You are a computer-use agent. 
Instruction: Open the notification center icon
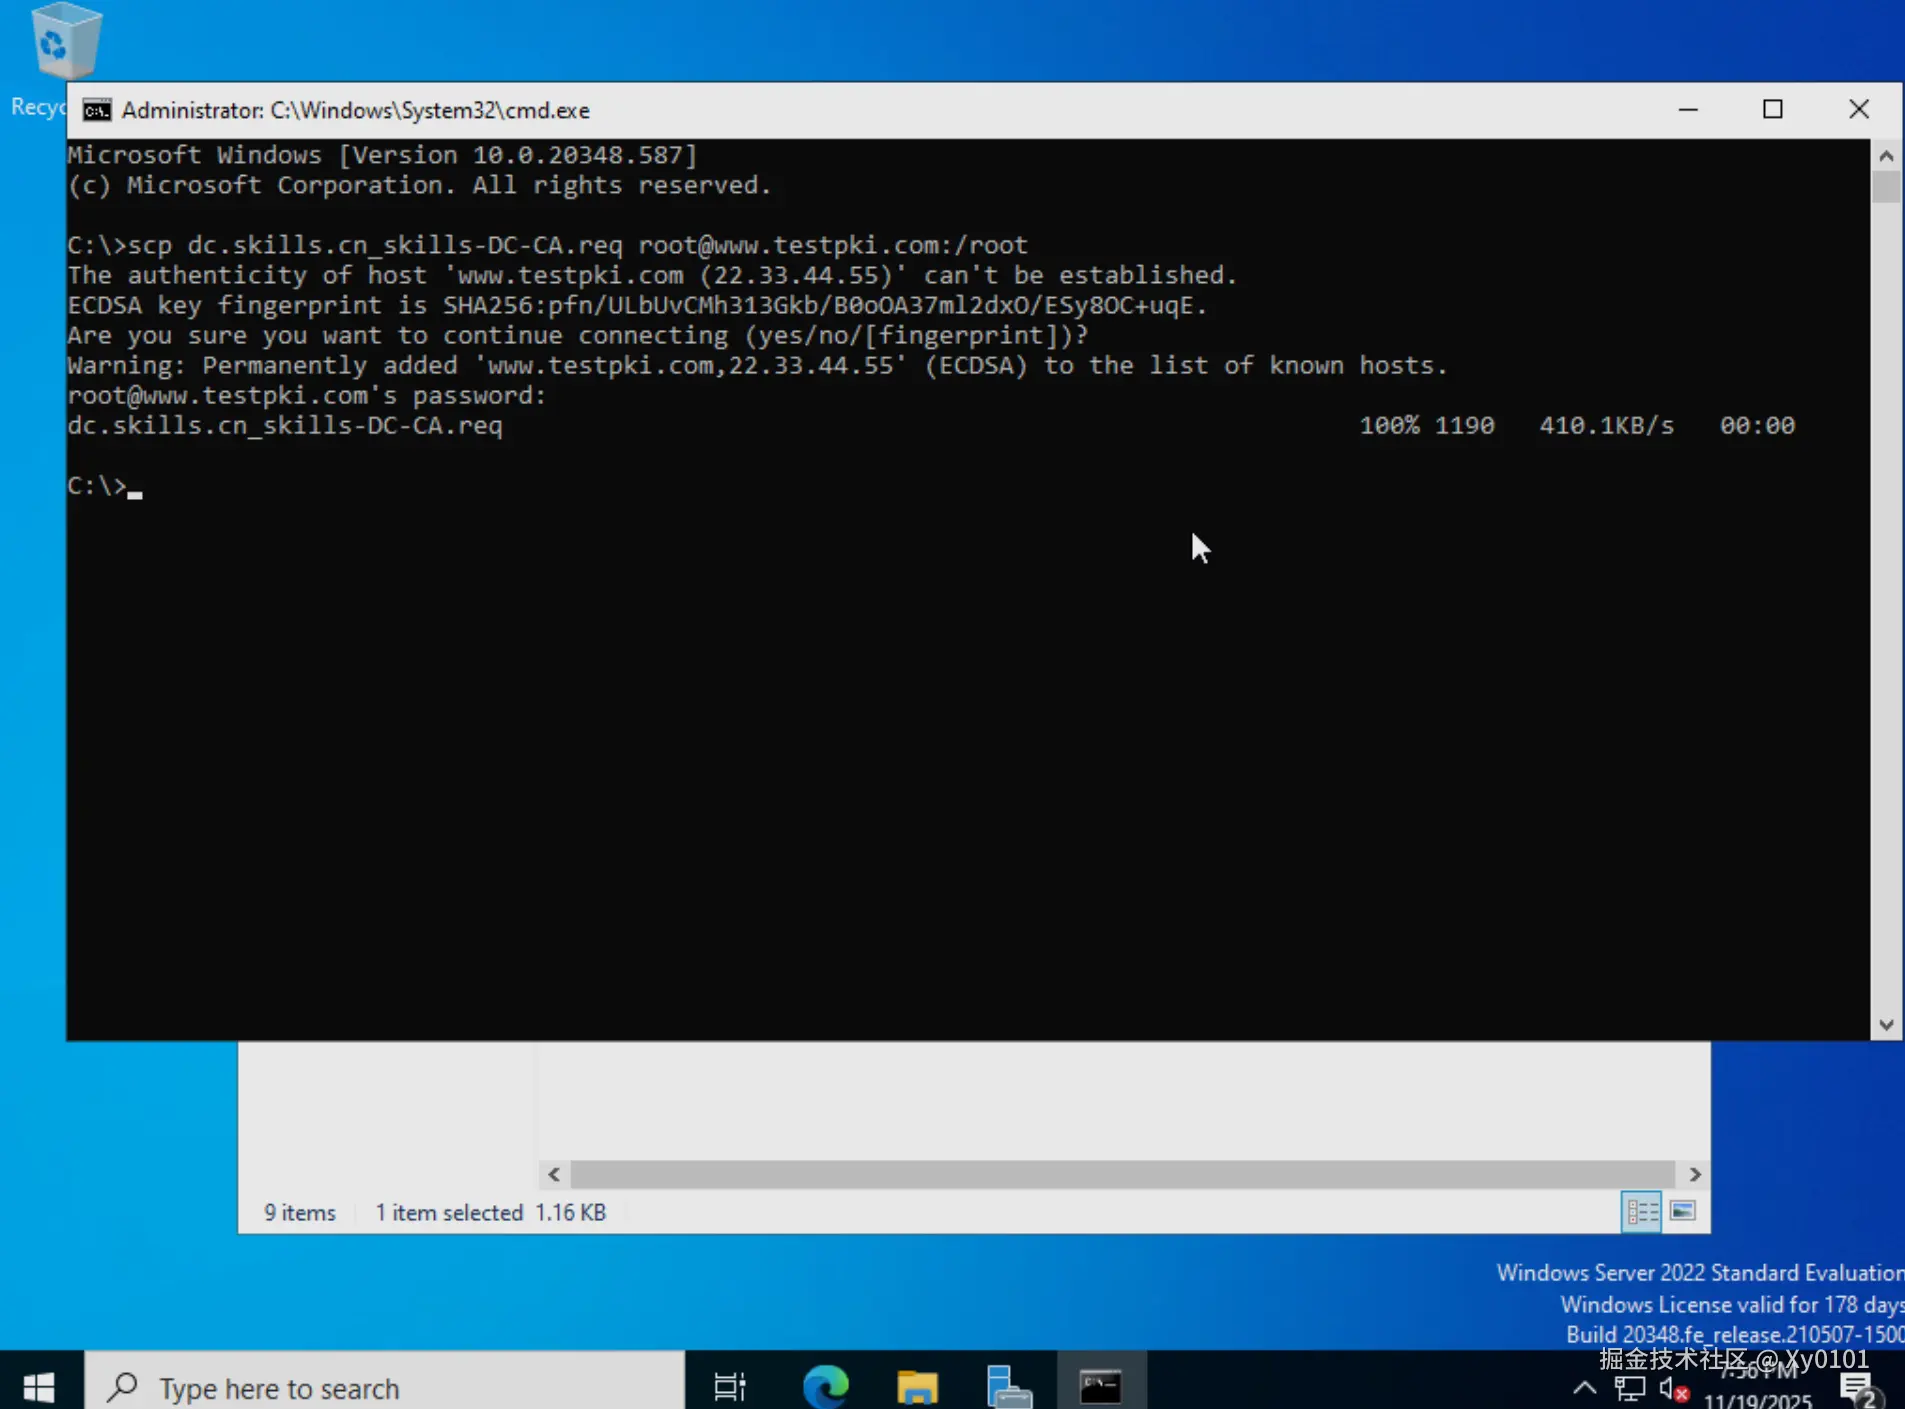1858,1389
